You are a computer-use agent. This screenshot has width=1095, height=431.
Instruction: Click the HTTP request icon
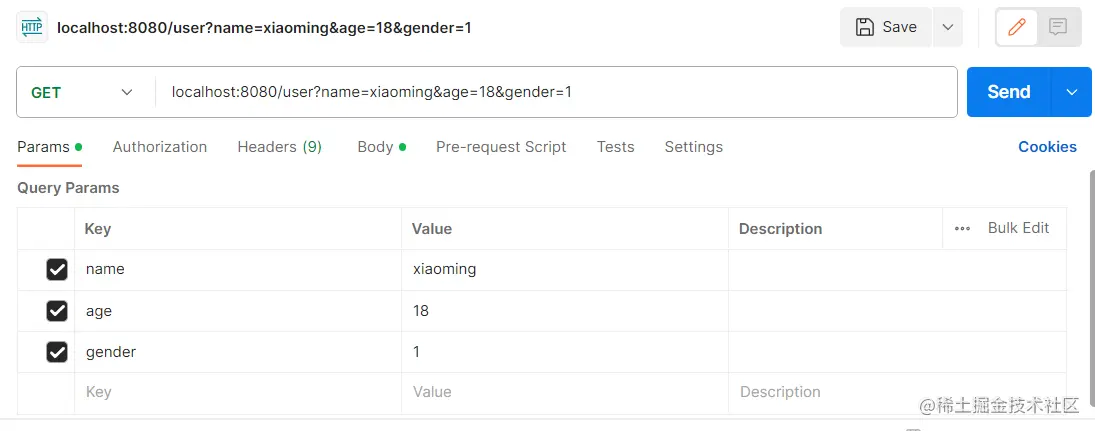pos(32,27)
